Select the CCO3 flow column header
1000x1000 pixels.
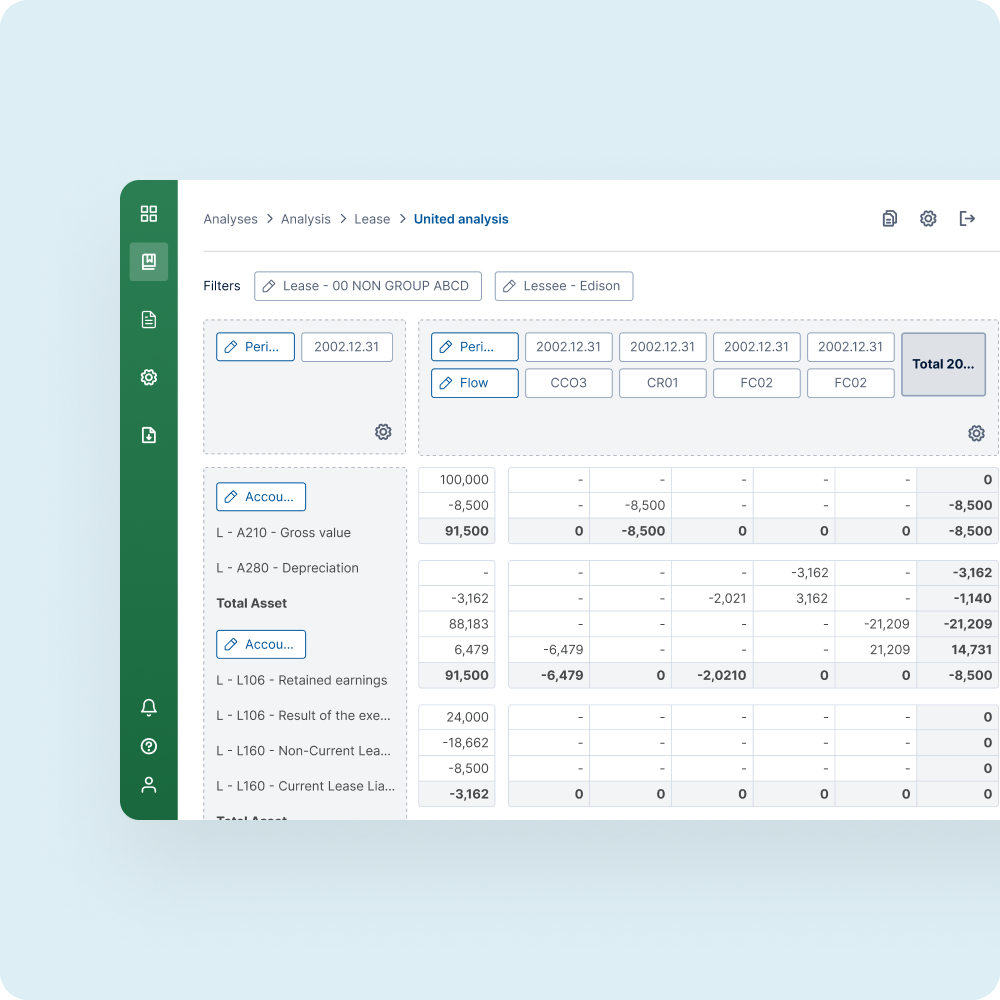[568, 383]
